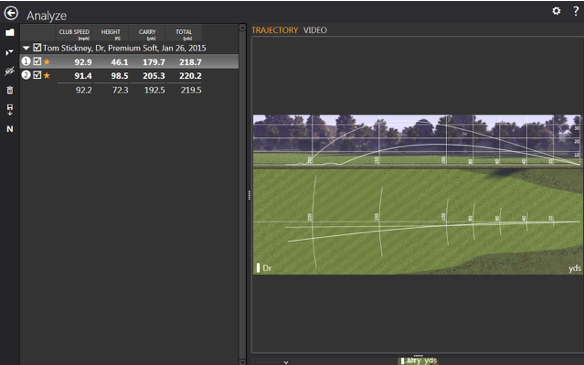The width and height of the screenshot is (584, 365).
Task: Click the 179.7 carry value
Action: [x=153, y=62]
